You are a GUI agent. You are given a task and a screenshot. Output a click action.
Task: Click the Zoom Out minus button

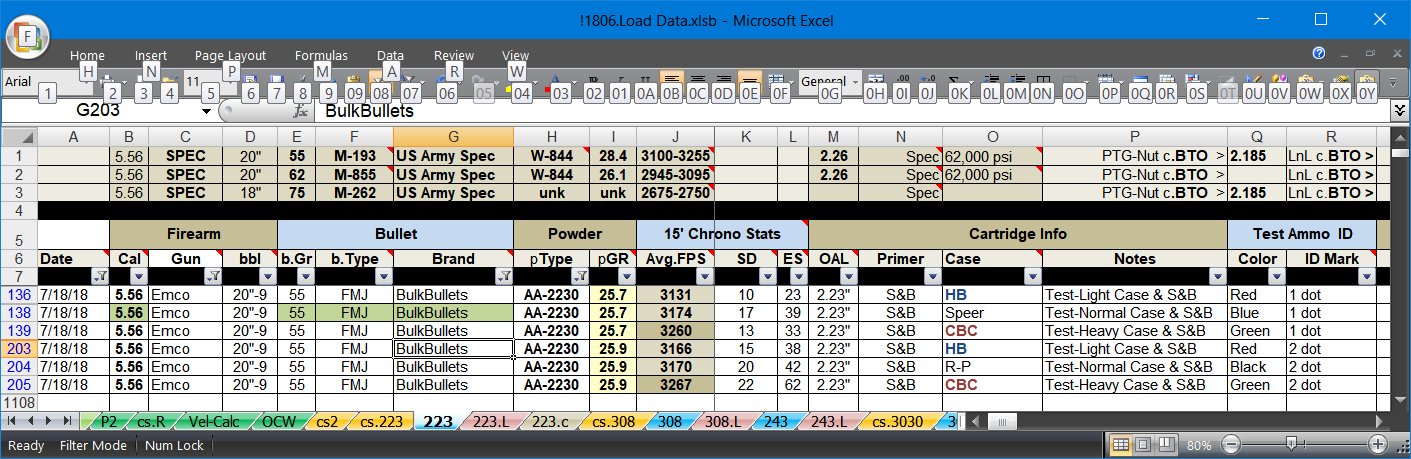click(x=1232, y=444)
